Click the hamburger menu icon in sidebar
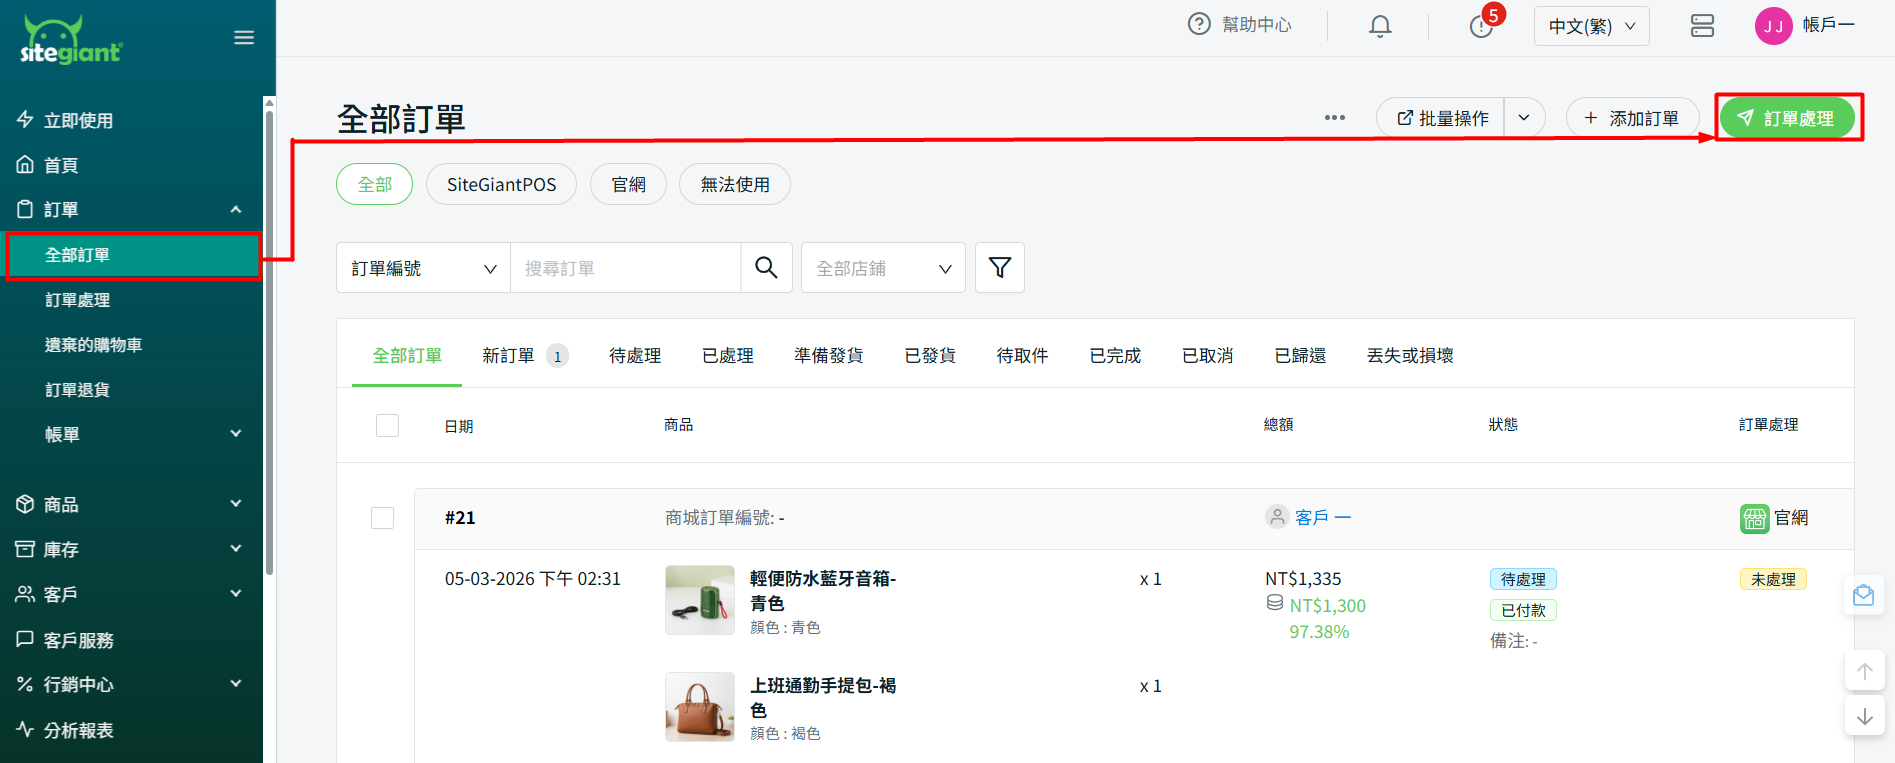This screenshot has width=1895, height=763. (243, 38)
